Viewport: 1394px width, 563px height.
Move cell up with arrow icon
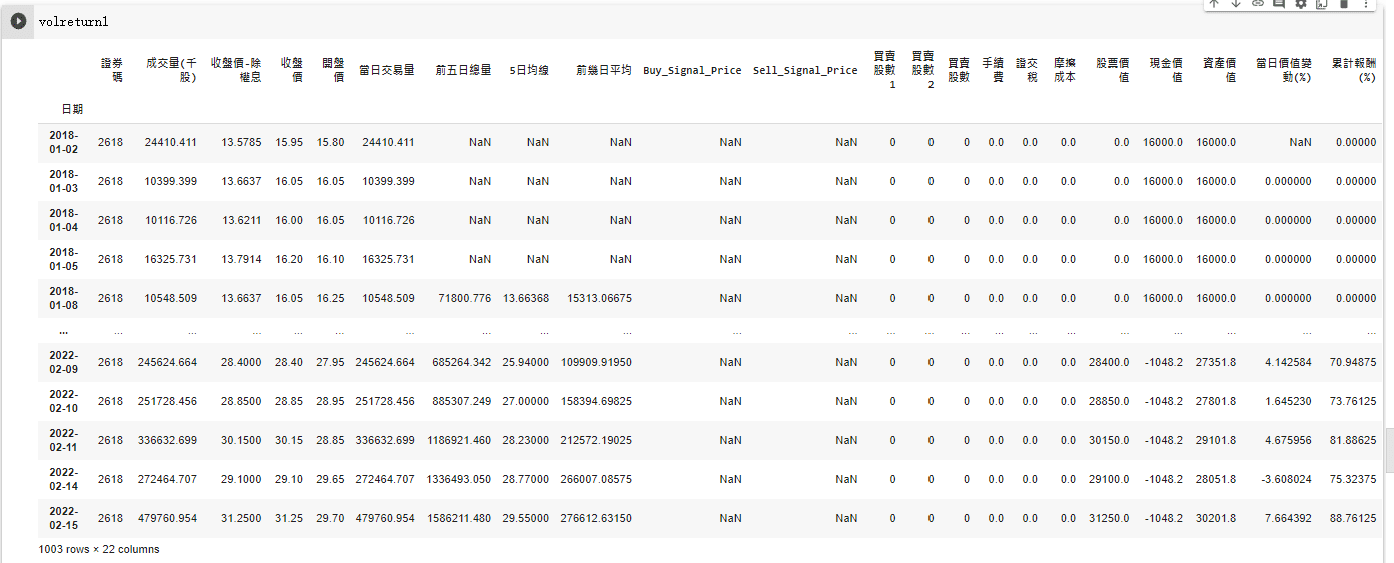[1214, 4]
